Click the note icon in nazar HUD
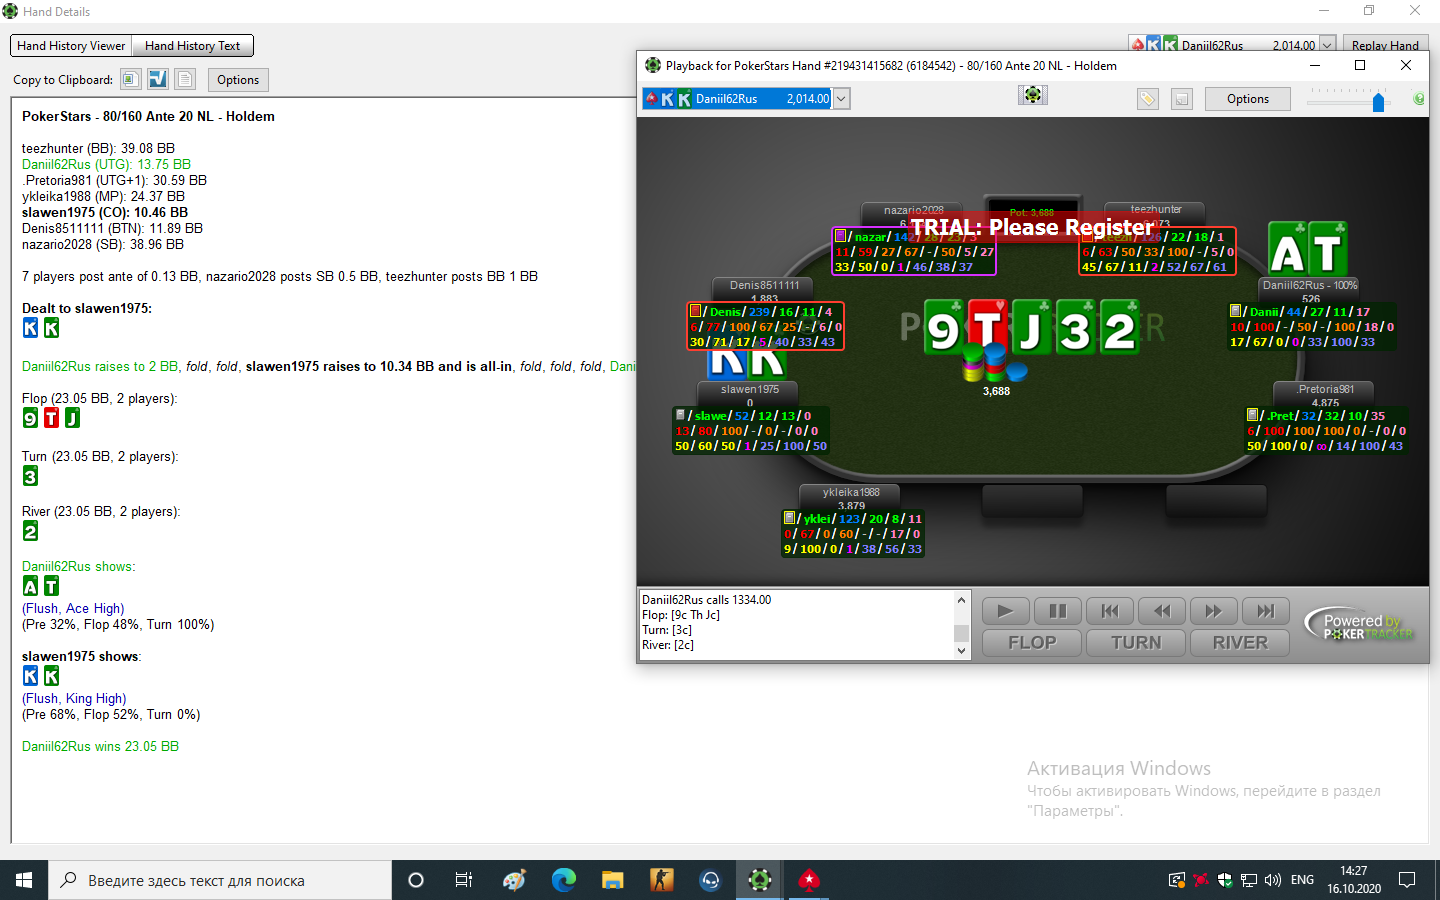 (x=841, y=236)
